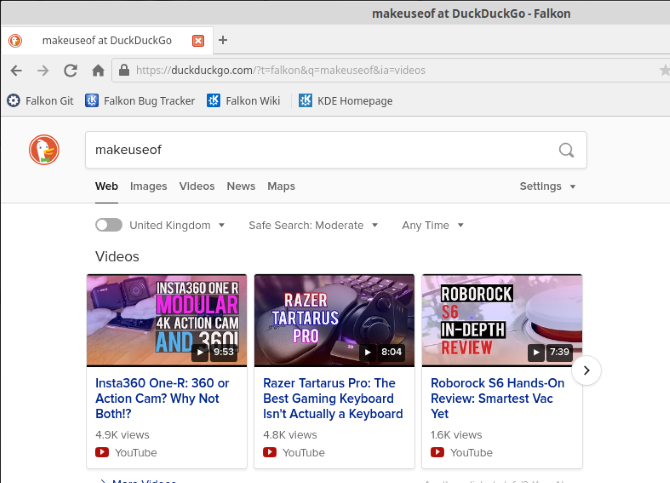The height and width of the screenshot is (483, 670).
Task: Click the Roborock S6 video thumbnail
Action: pos(502,321)
